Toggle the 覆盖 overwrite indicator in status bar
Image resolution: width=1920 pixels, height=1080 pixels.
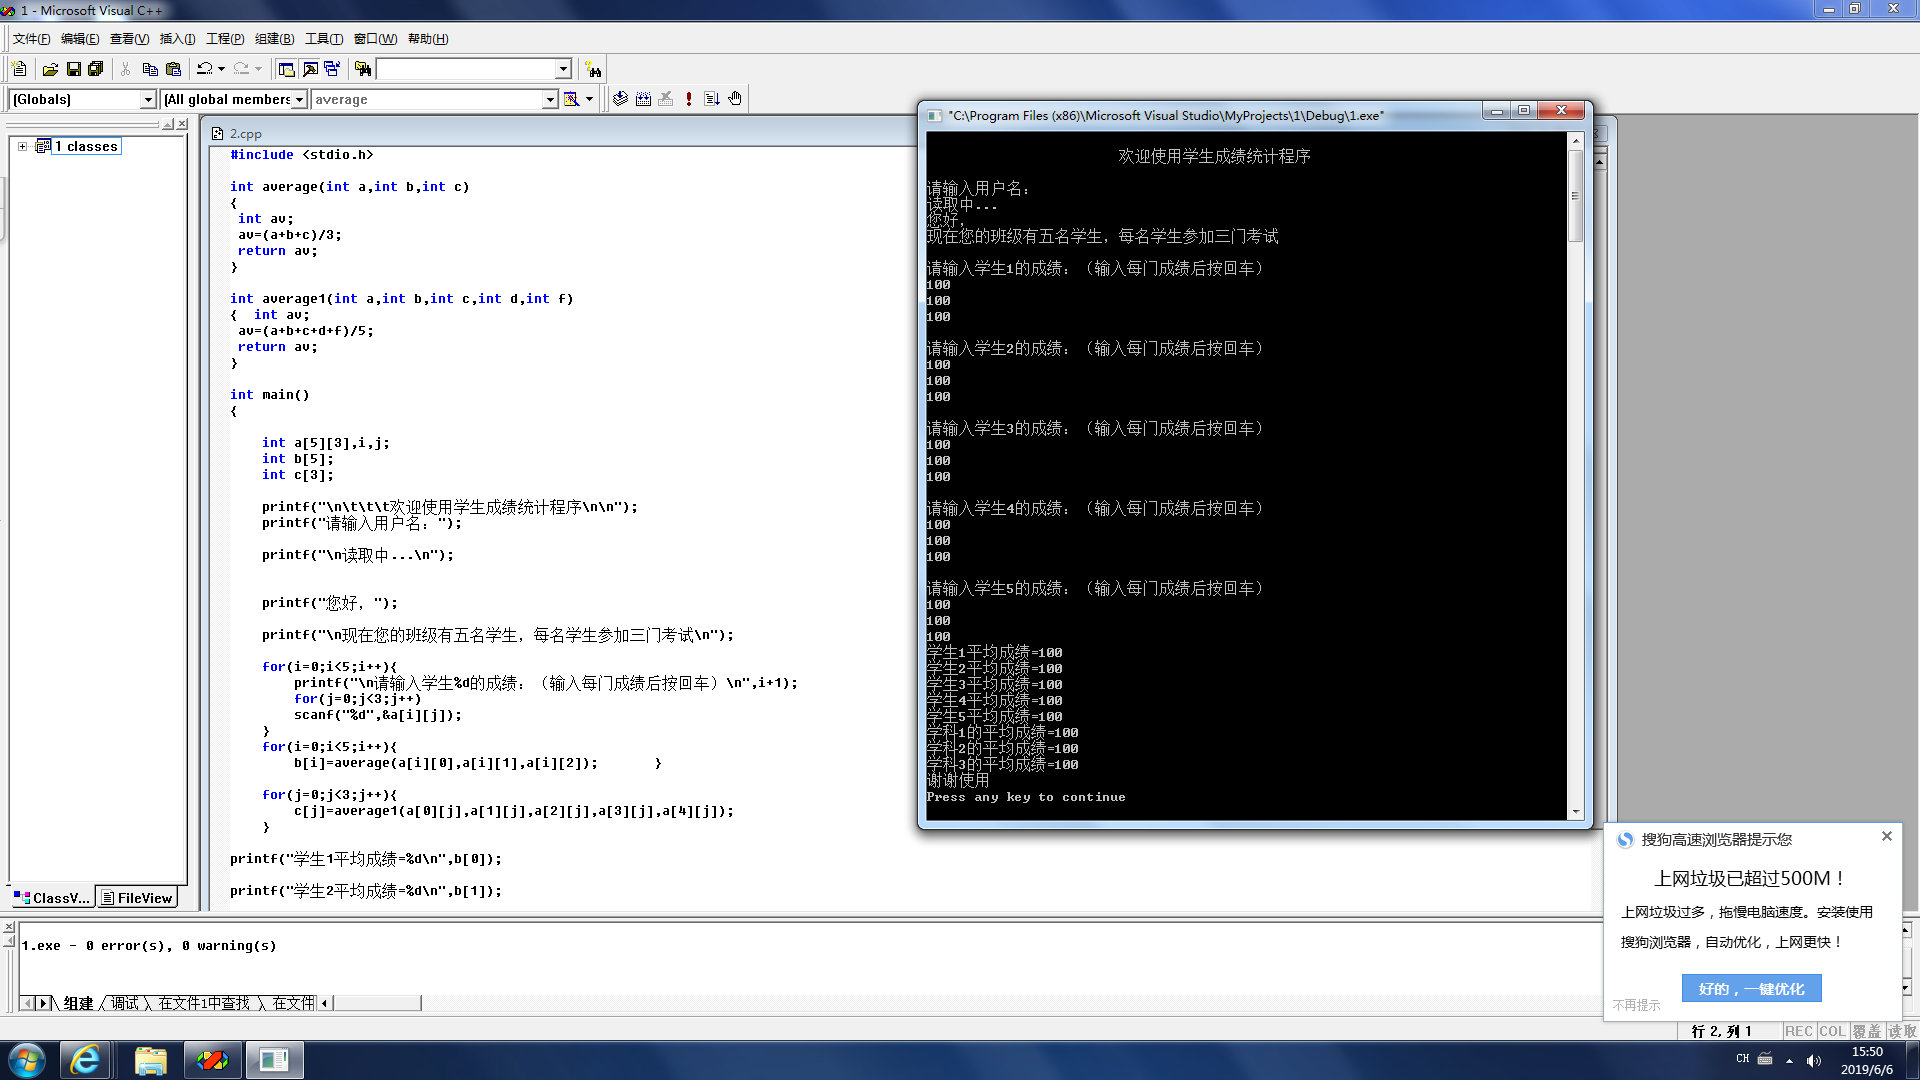click(x=1866, y=1031)
